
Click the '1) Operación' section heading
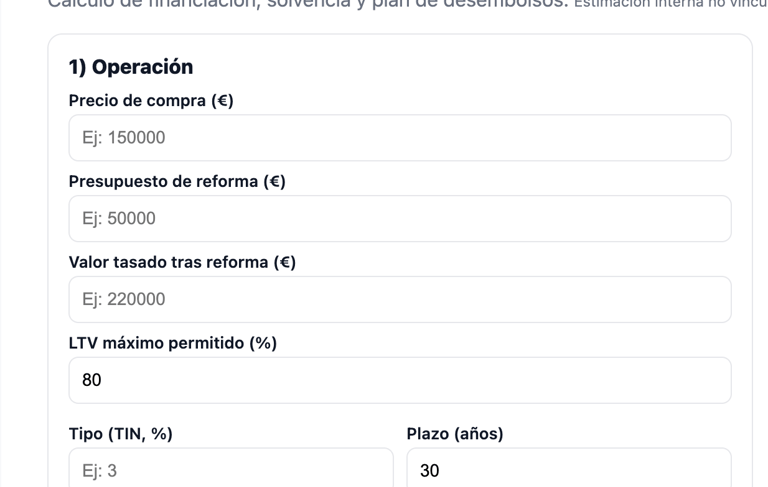tap(131, 67)
